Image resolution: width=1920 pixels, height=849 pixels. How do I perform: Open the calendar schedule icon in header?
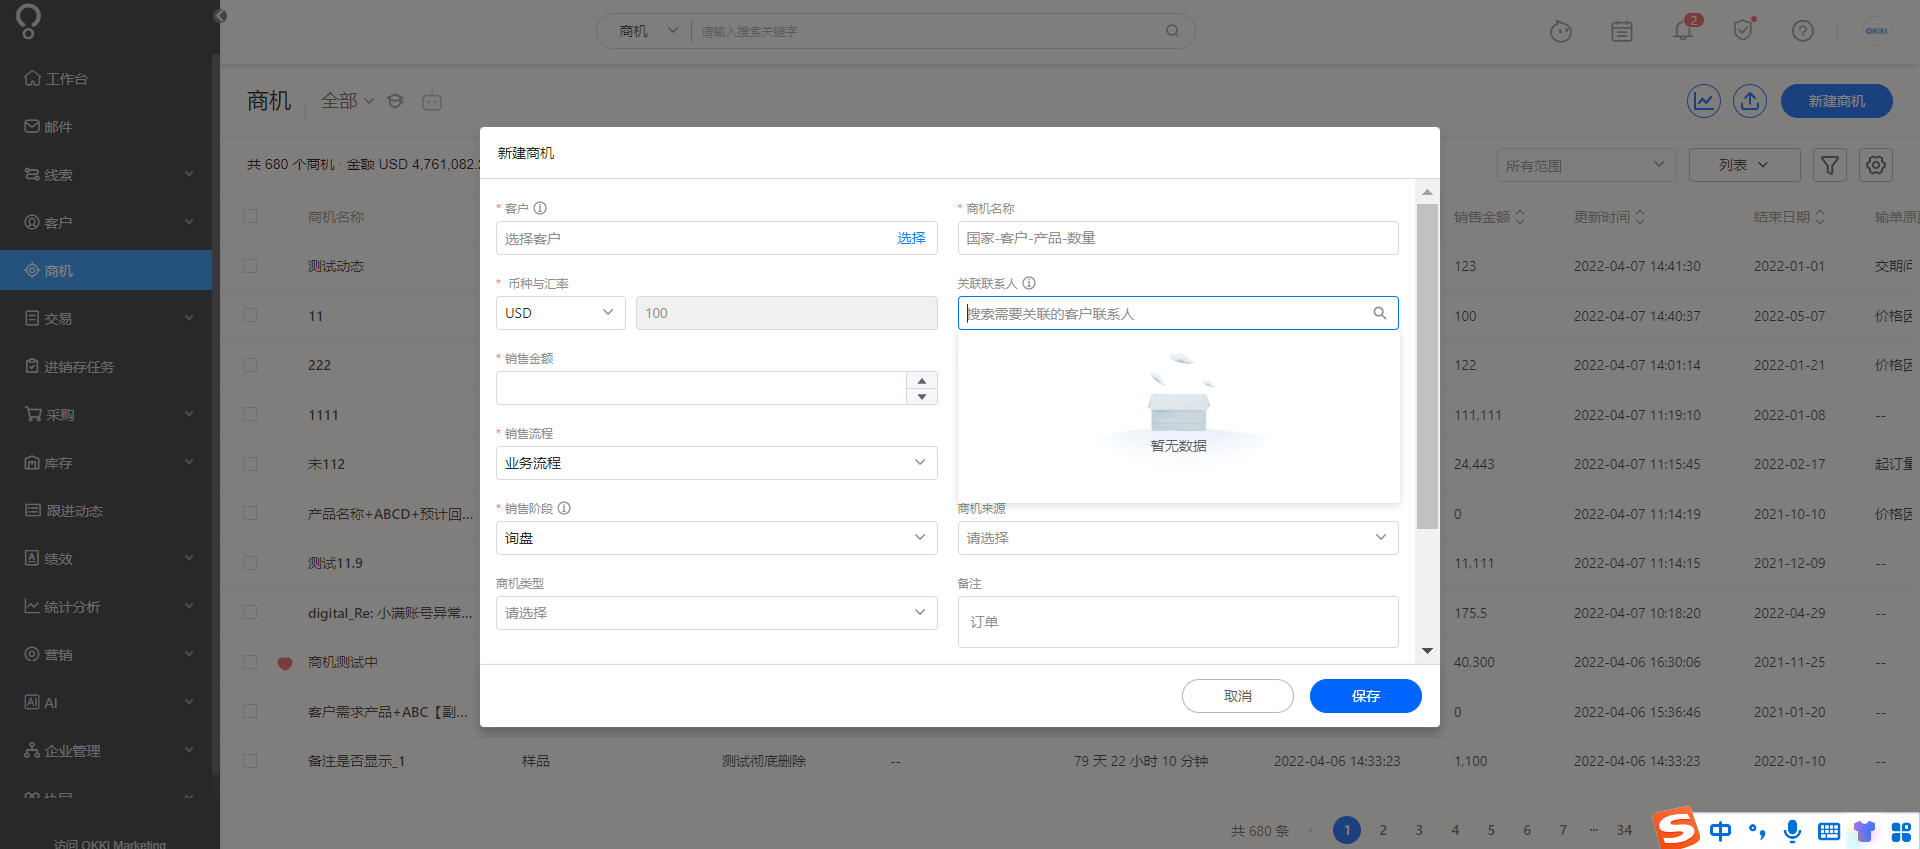pyautogui.click(x=1622, y=31)
